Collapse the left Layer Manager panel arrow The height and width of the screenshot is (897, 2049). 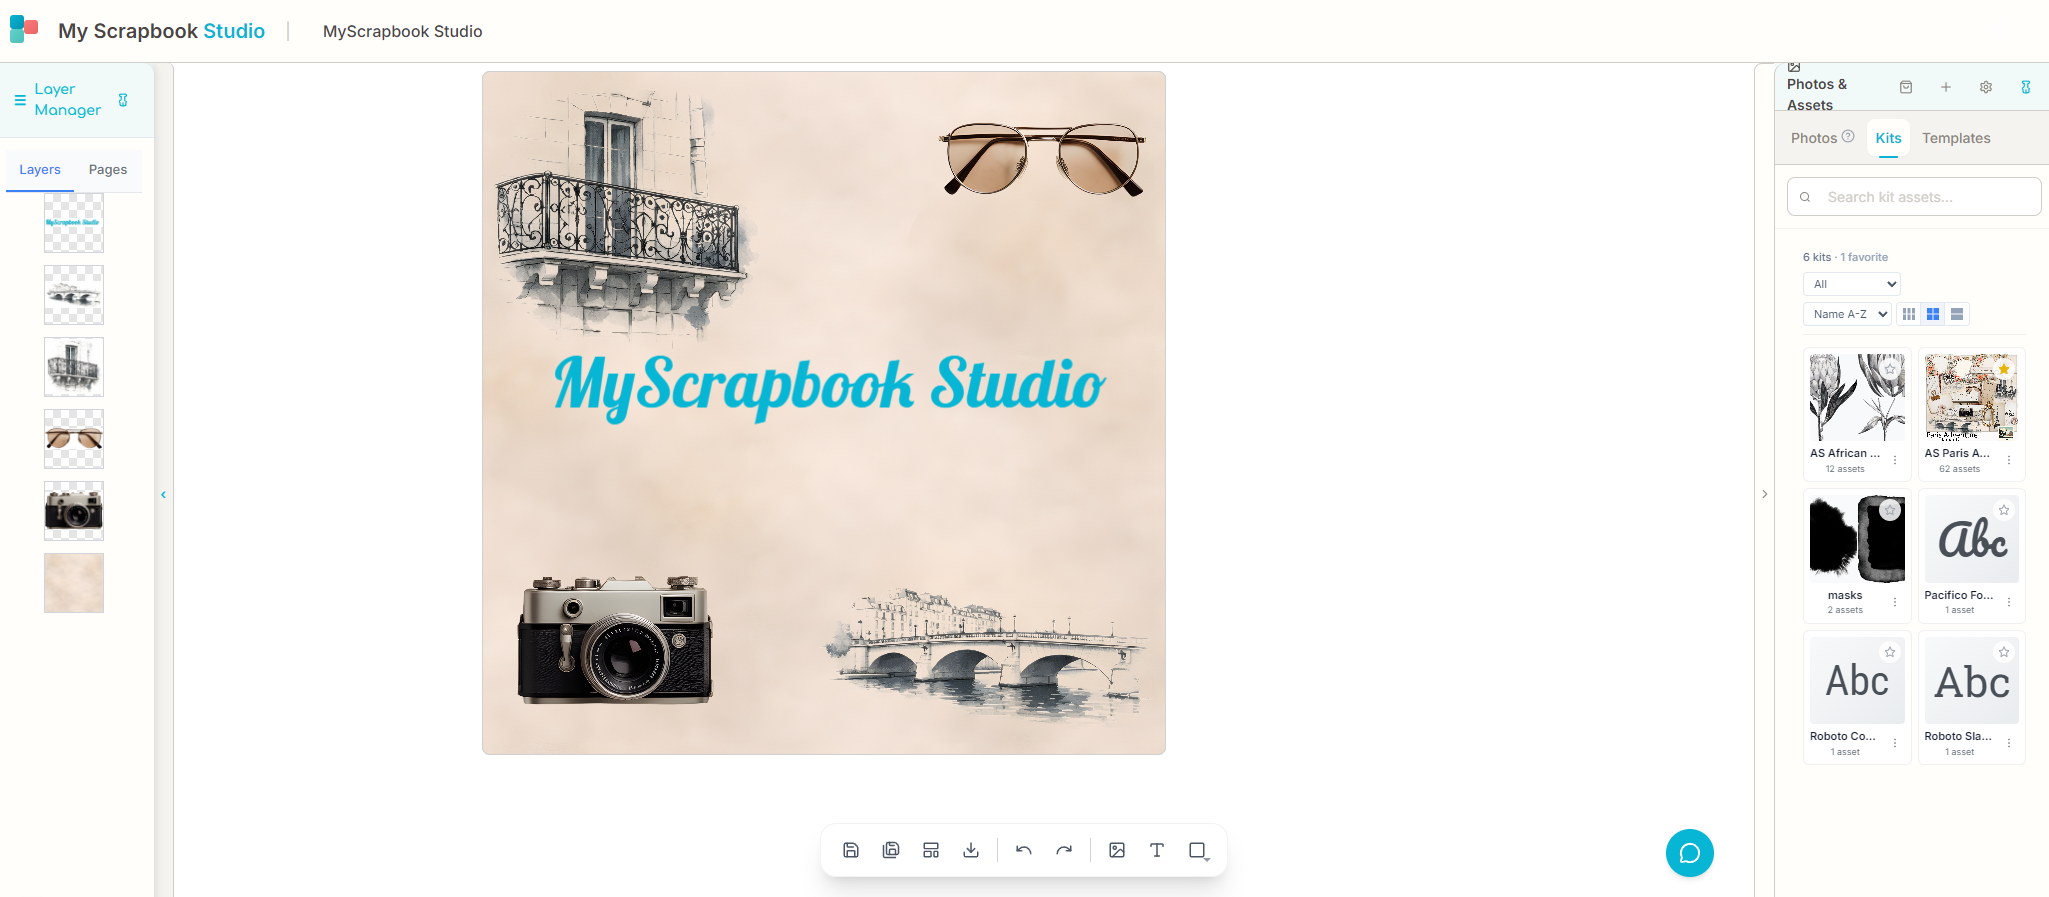163,494
